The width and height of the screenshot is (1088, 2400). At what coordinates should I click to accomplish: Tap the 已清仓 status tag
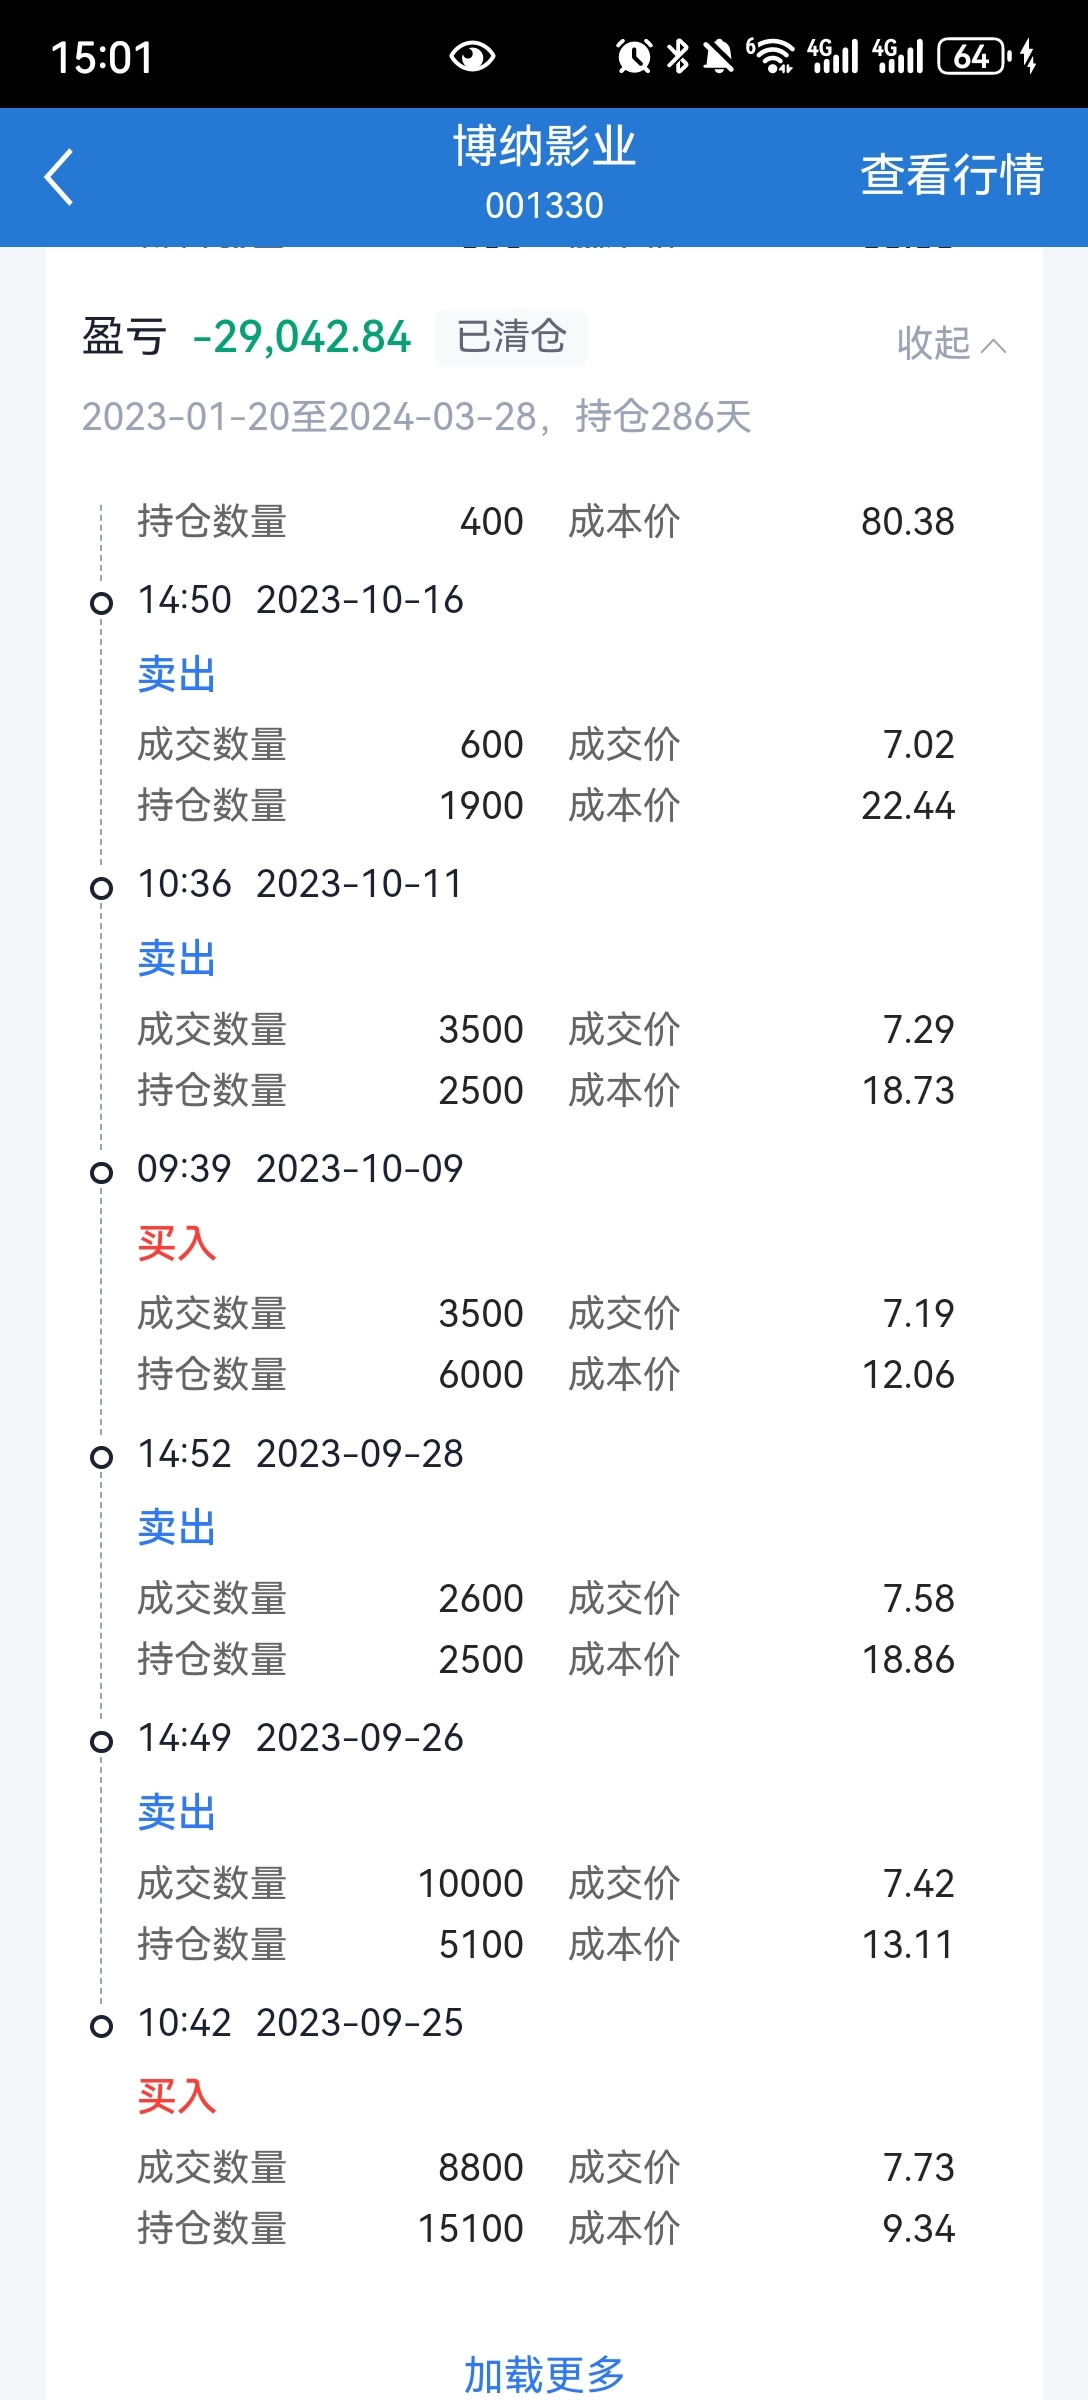(x=511, y=337)
